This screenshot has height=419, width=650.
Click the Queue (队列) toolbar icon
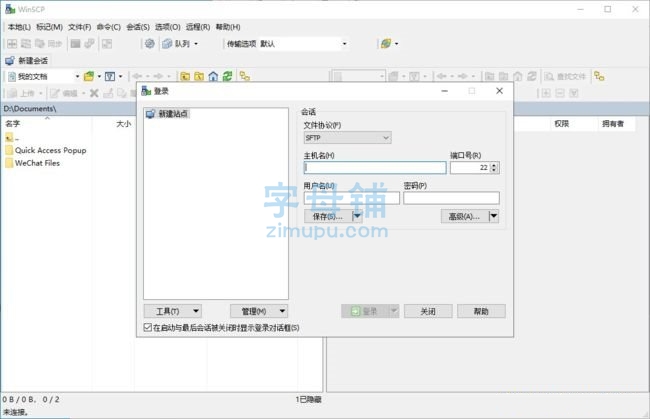coord(167,44)
